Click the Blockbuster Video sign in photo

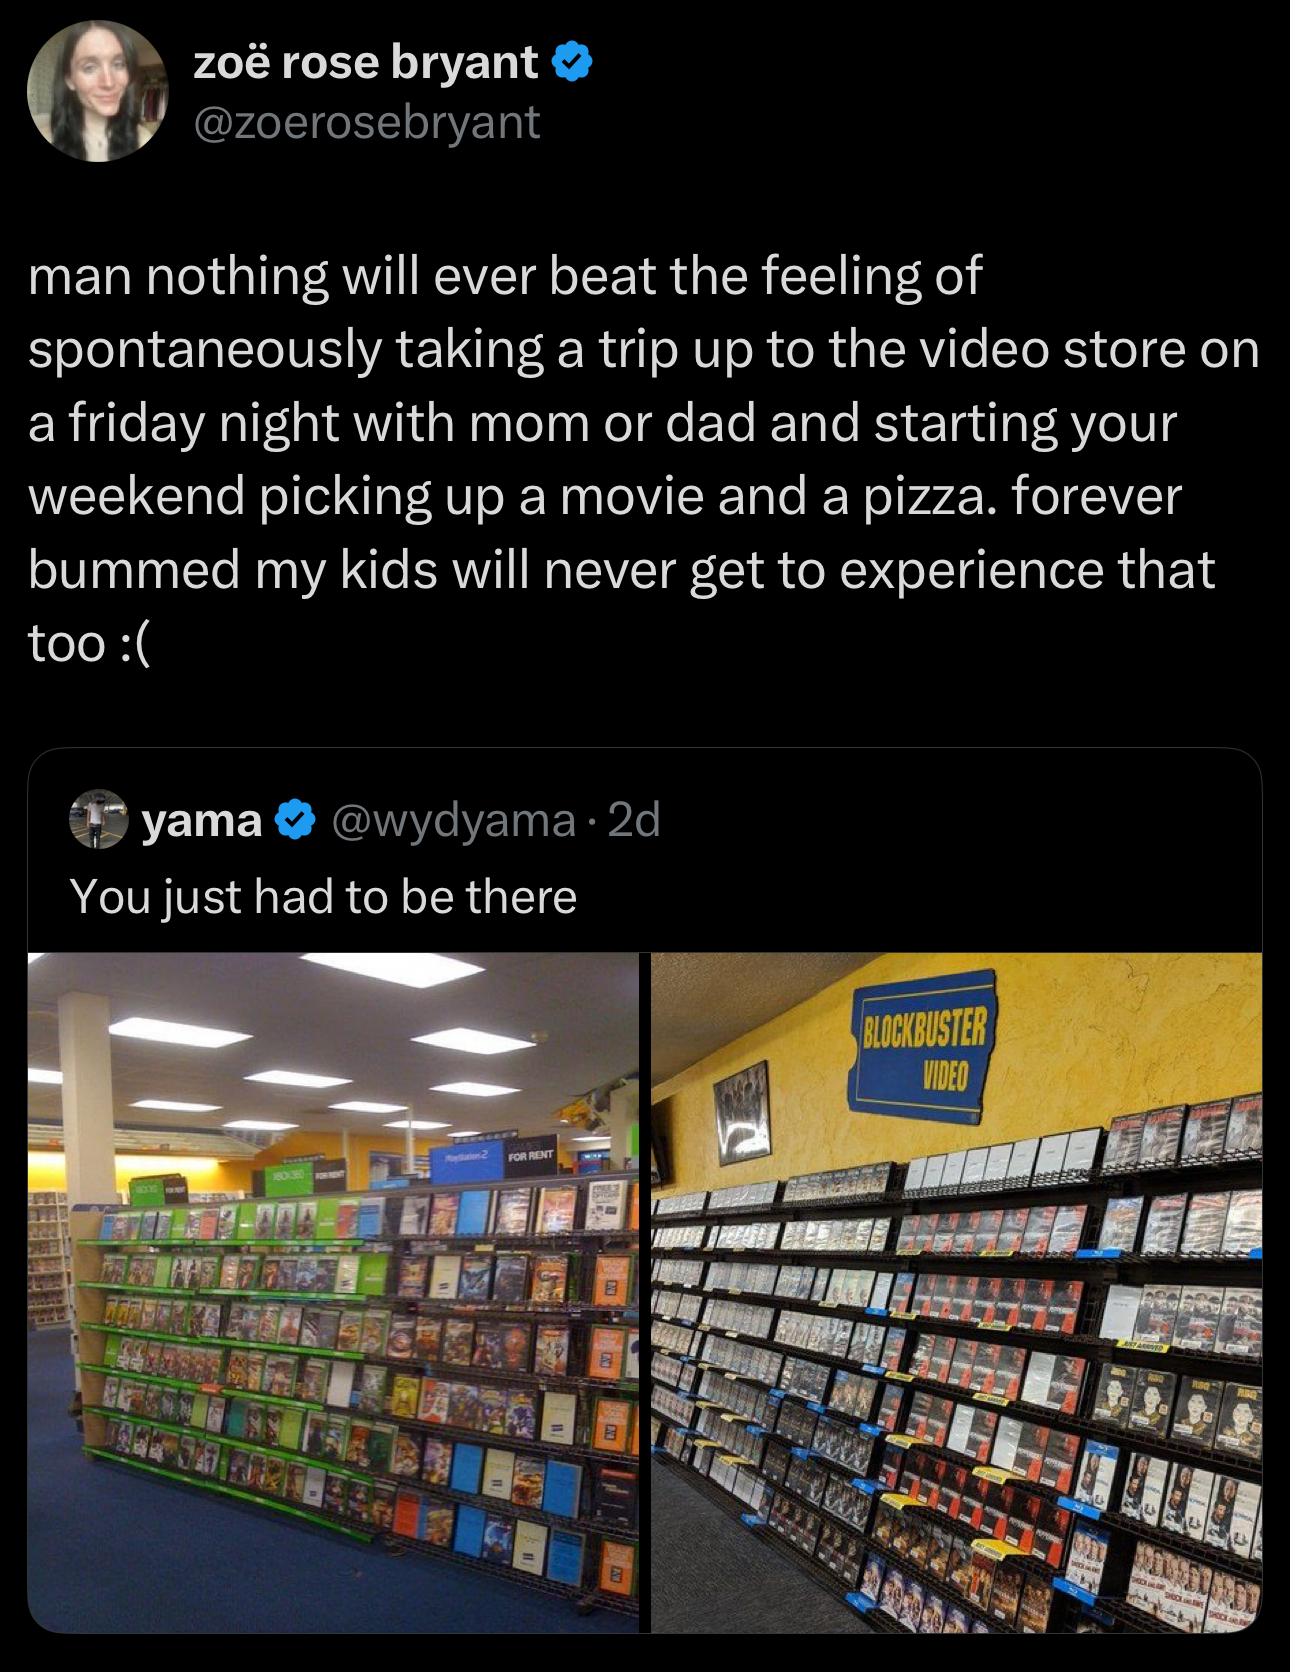pyautogui.click(x=923, y=1042)
